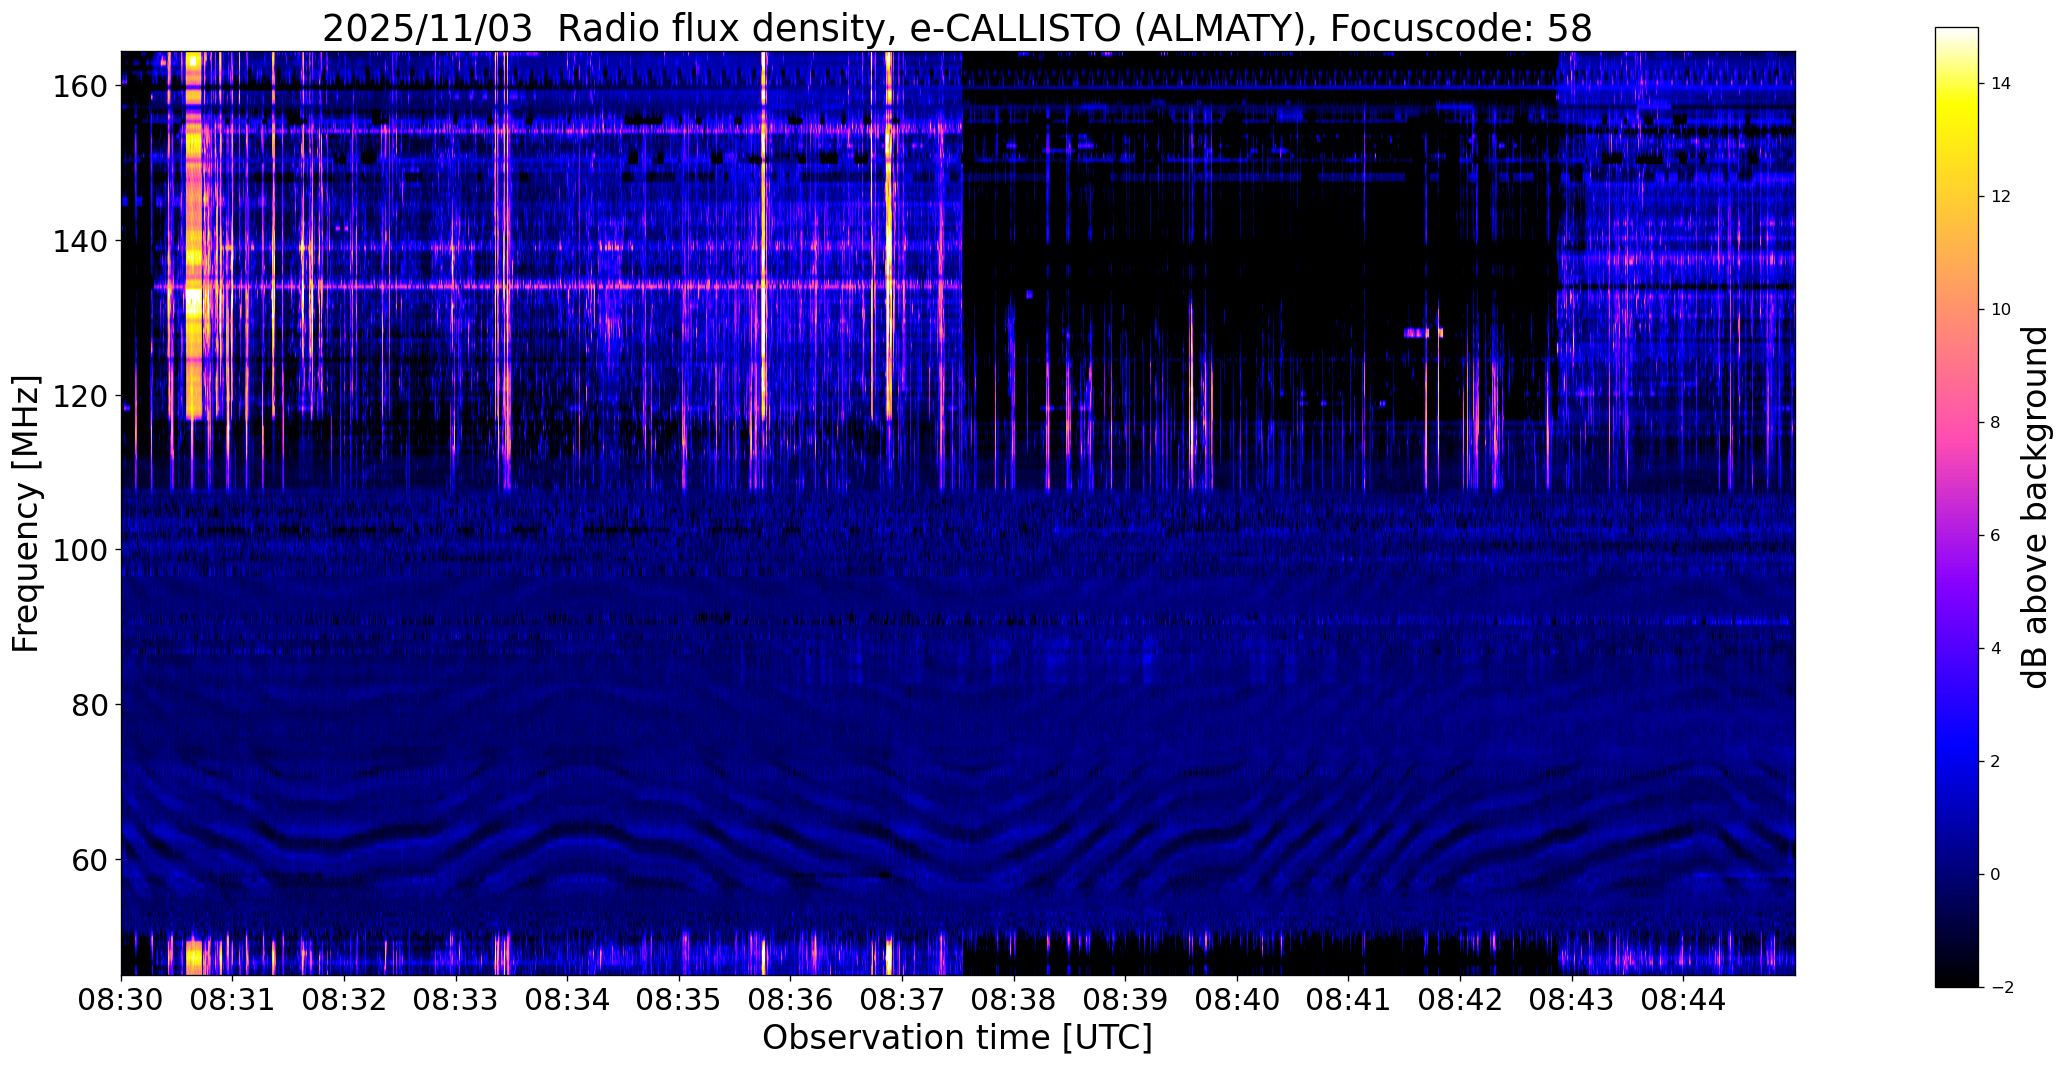The width and height of the screenshot is (2066, 1067).
Task: Click the colorbar tick value 10
Action: [2000, 310]
